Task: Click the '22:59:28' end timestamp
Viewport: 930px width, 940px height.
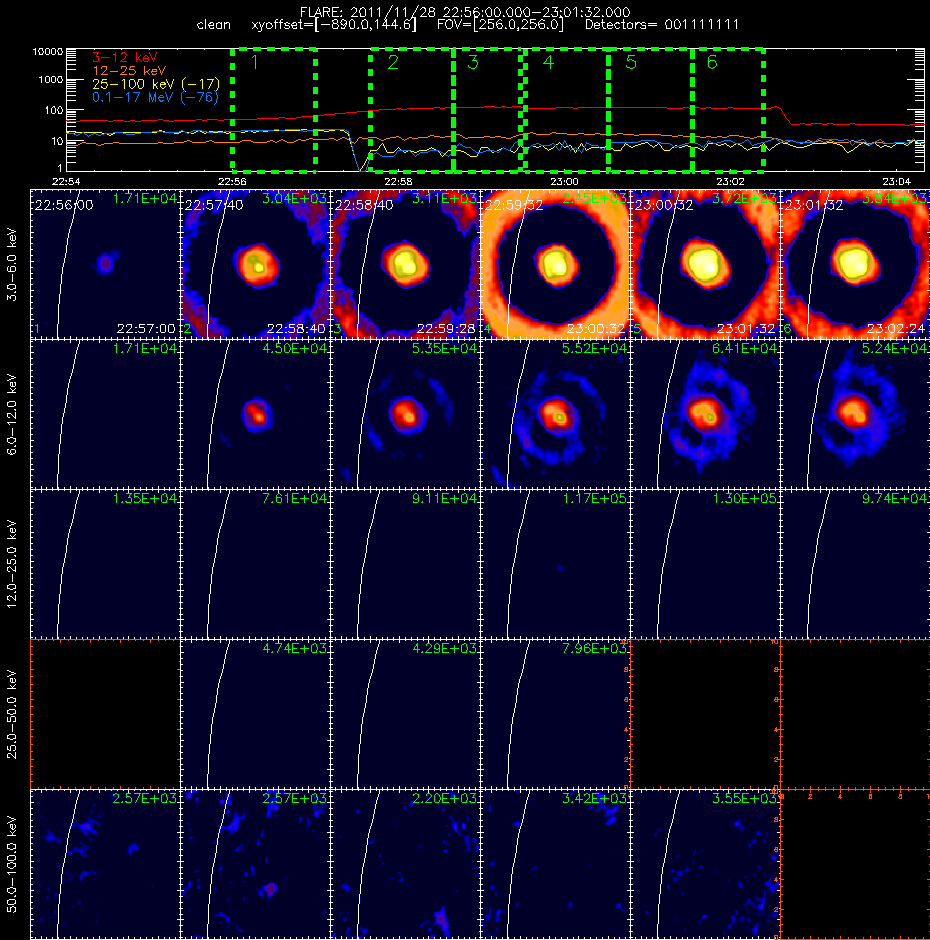Action: tap(446, 329)
